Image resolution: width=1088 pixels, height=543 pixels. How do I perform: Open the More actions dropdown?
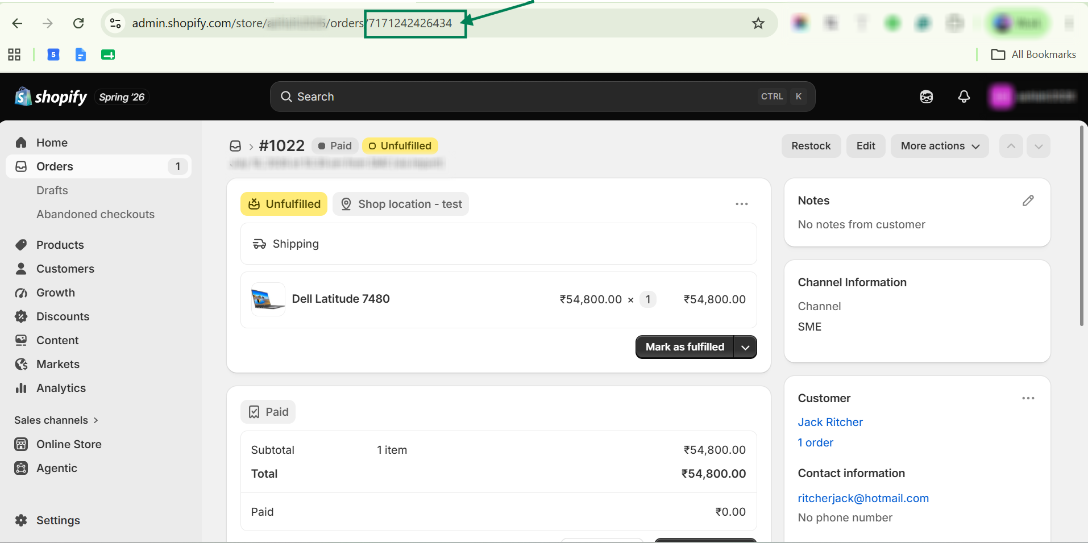940,146
